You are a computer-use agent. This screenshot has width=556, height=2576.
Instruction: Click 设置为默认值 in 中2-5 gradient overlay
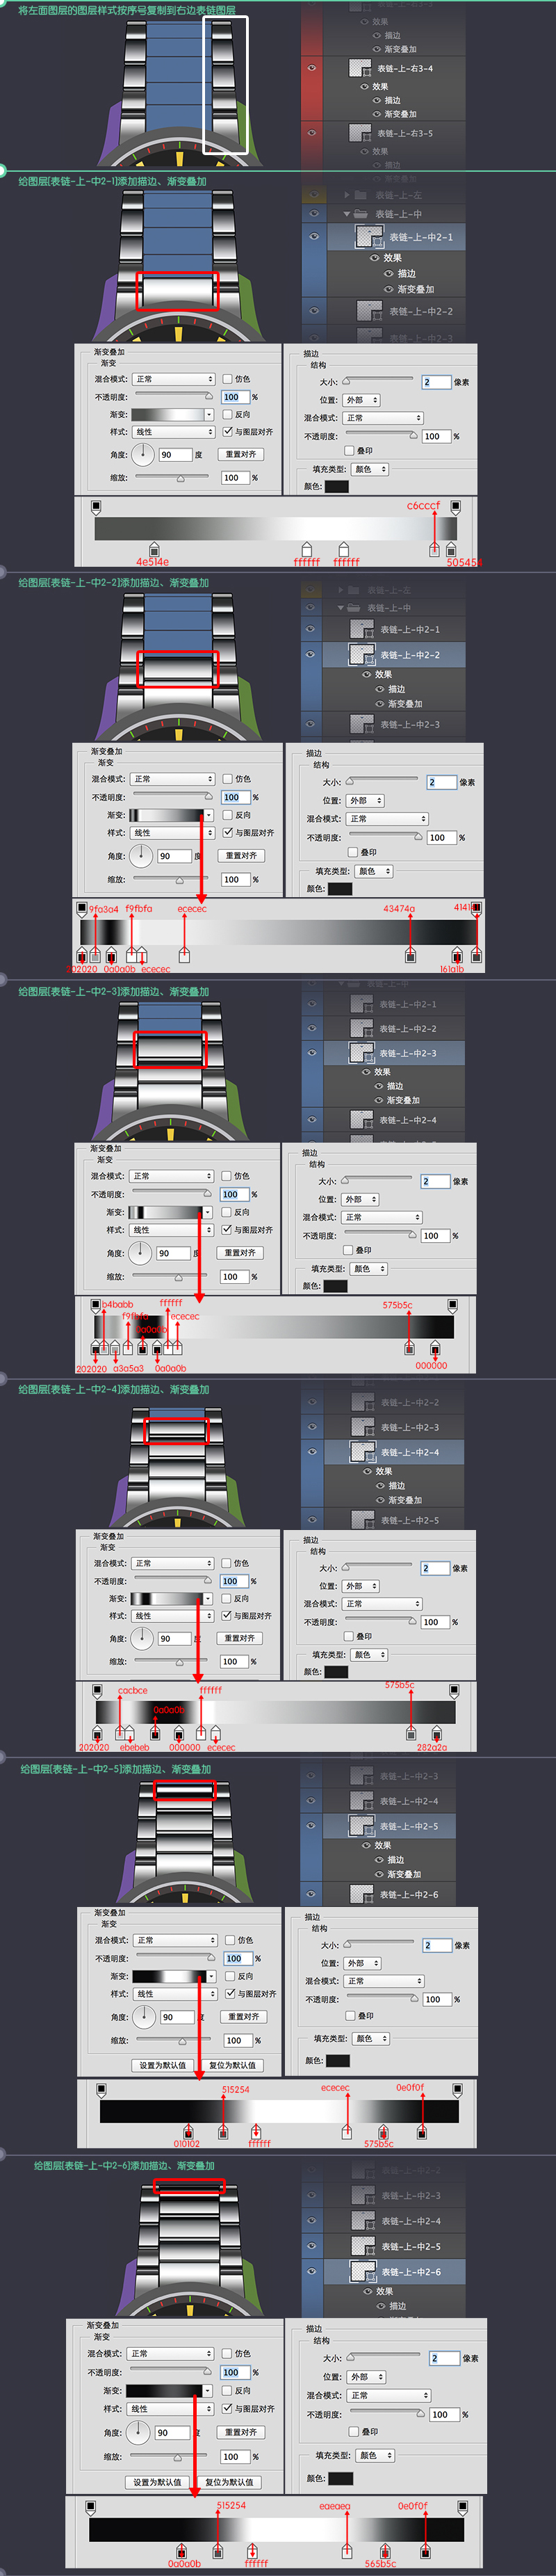163,2065
